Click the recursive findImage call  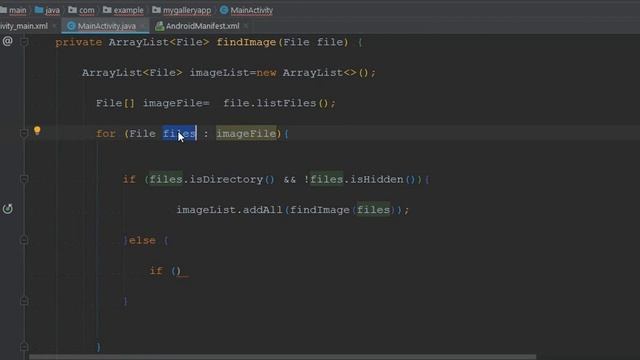click(320, 210)
